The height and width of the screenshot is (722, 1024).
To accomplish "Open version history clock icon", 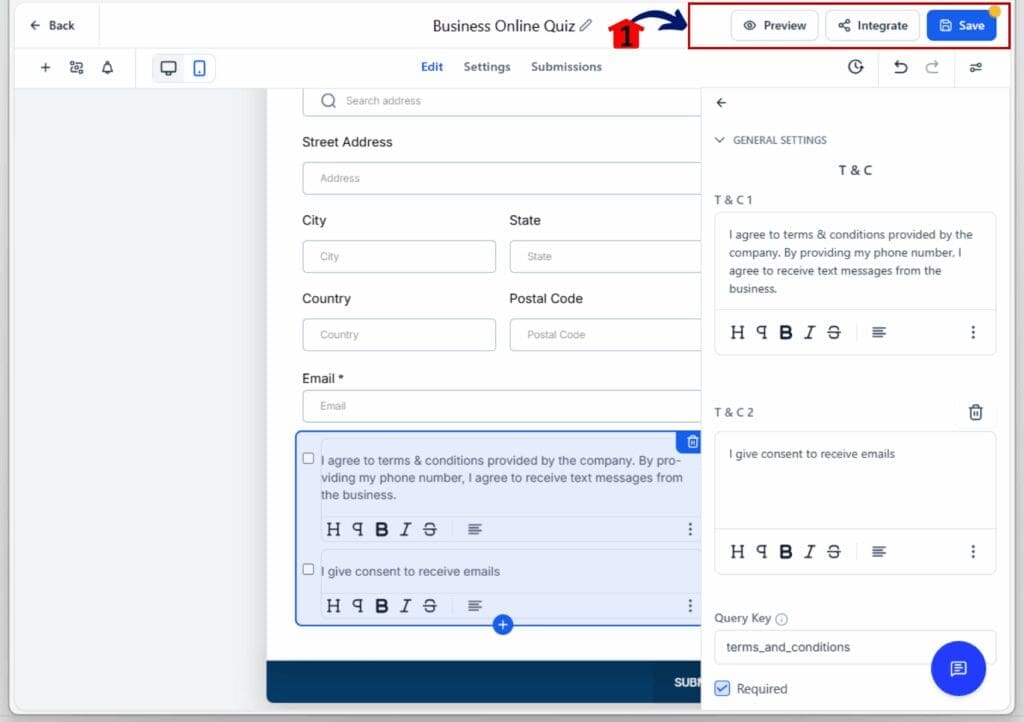I will [856, 67].
